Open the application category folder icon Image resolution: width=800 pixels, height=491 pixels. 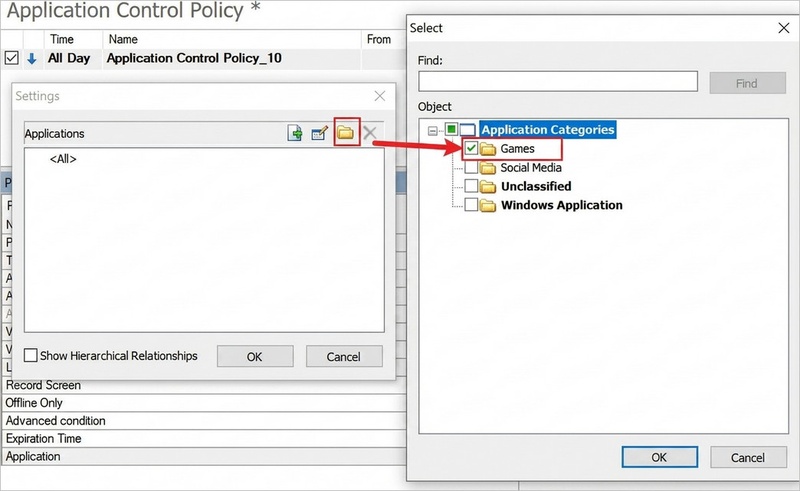345,133
